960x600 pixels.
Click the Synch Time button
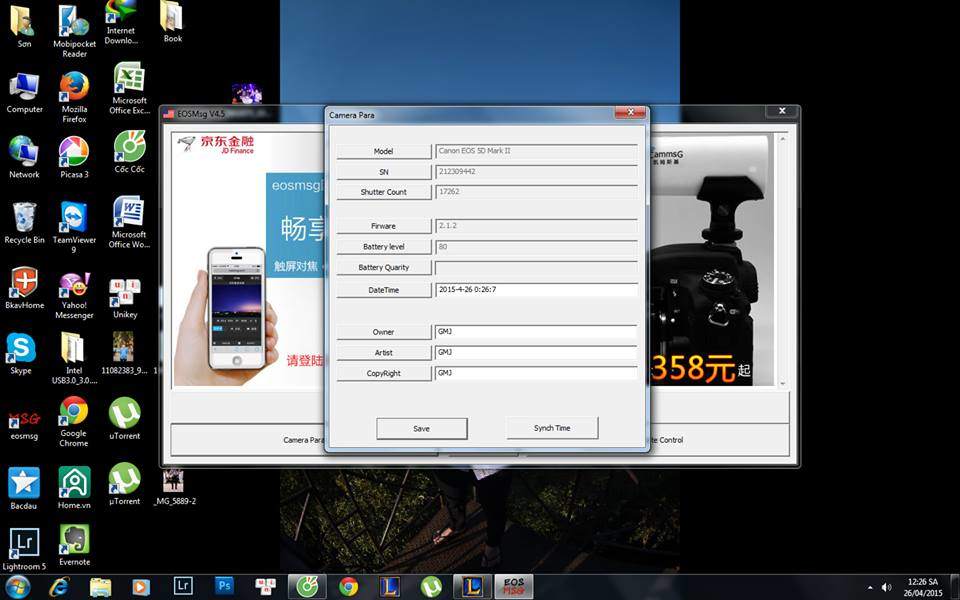(552, 428)
